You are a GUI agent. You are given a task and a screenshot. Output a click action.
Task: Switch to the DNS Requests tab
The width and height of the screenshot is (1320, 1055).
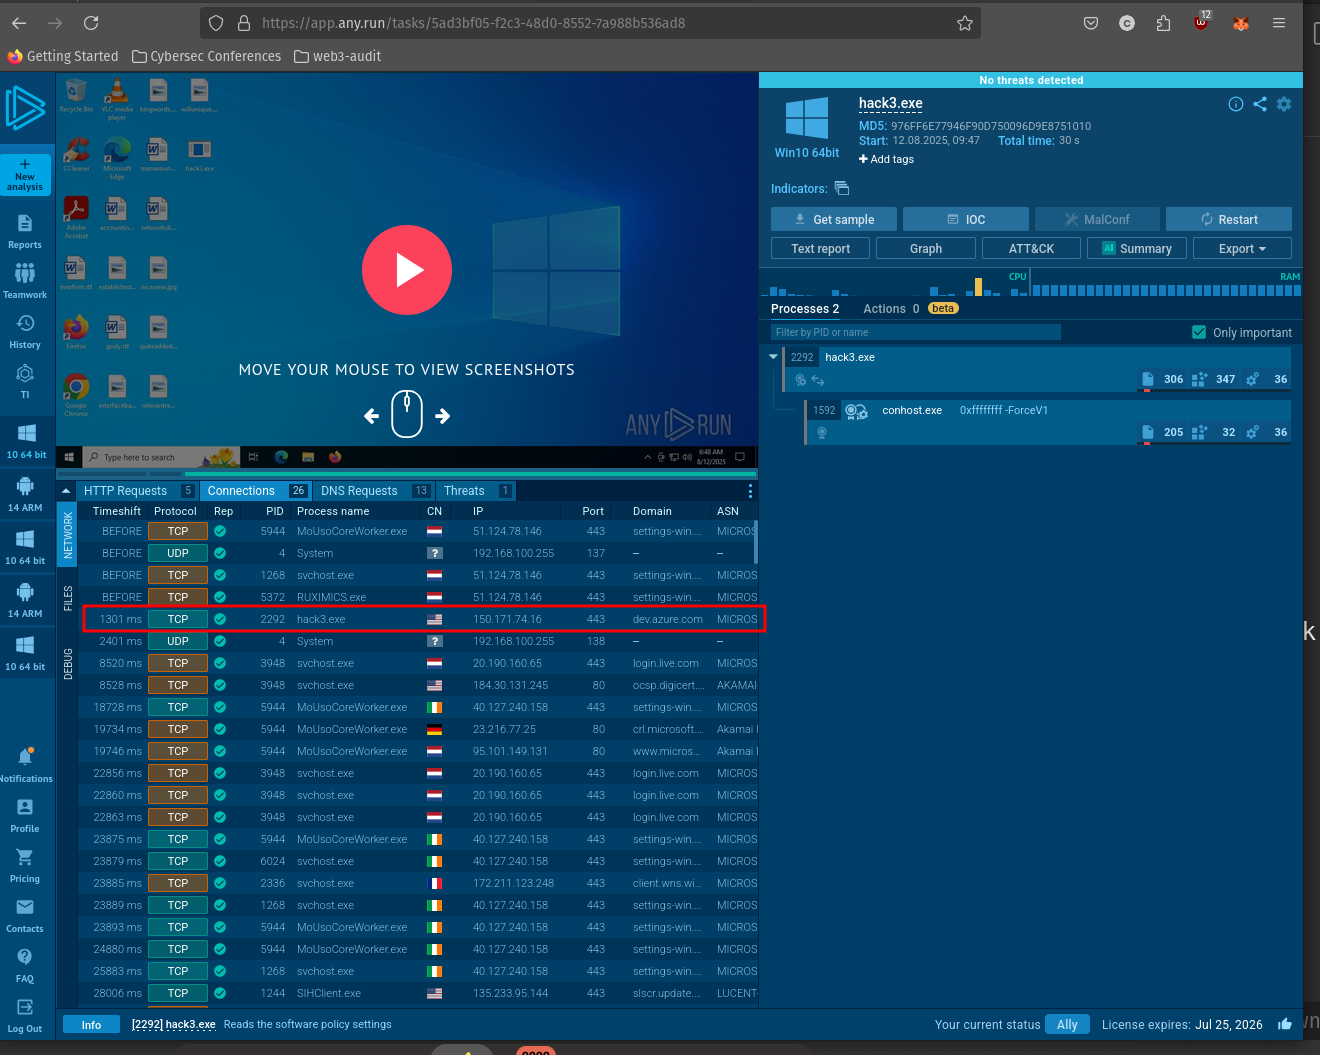[x=374, y=491]
